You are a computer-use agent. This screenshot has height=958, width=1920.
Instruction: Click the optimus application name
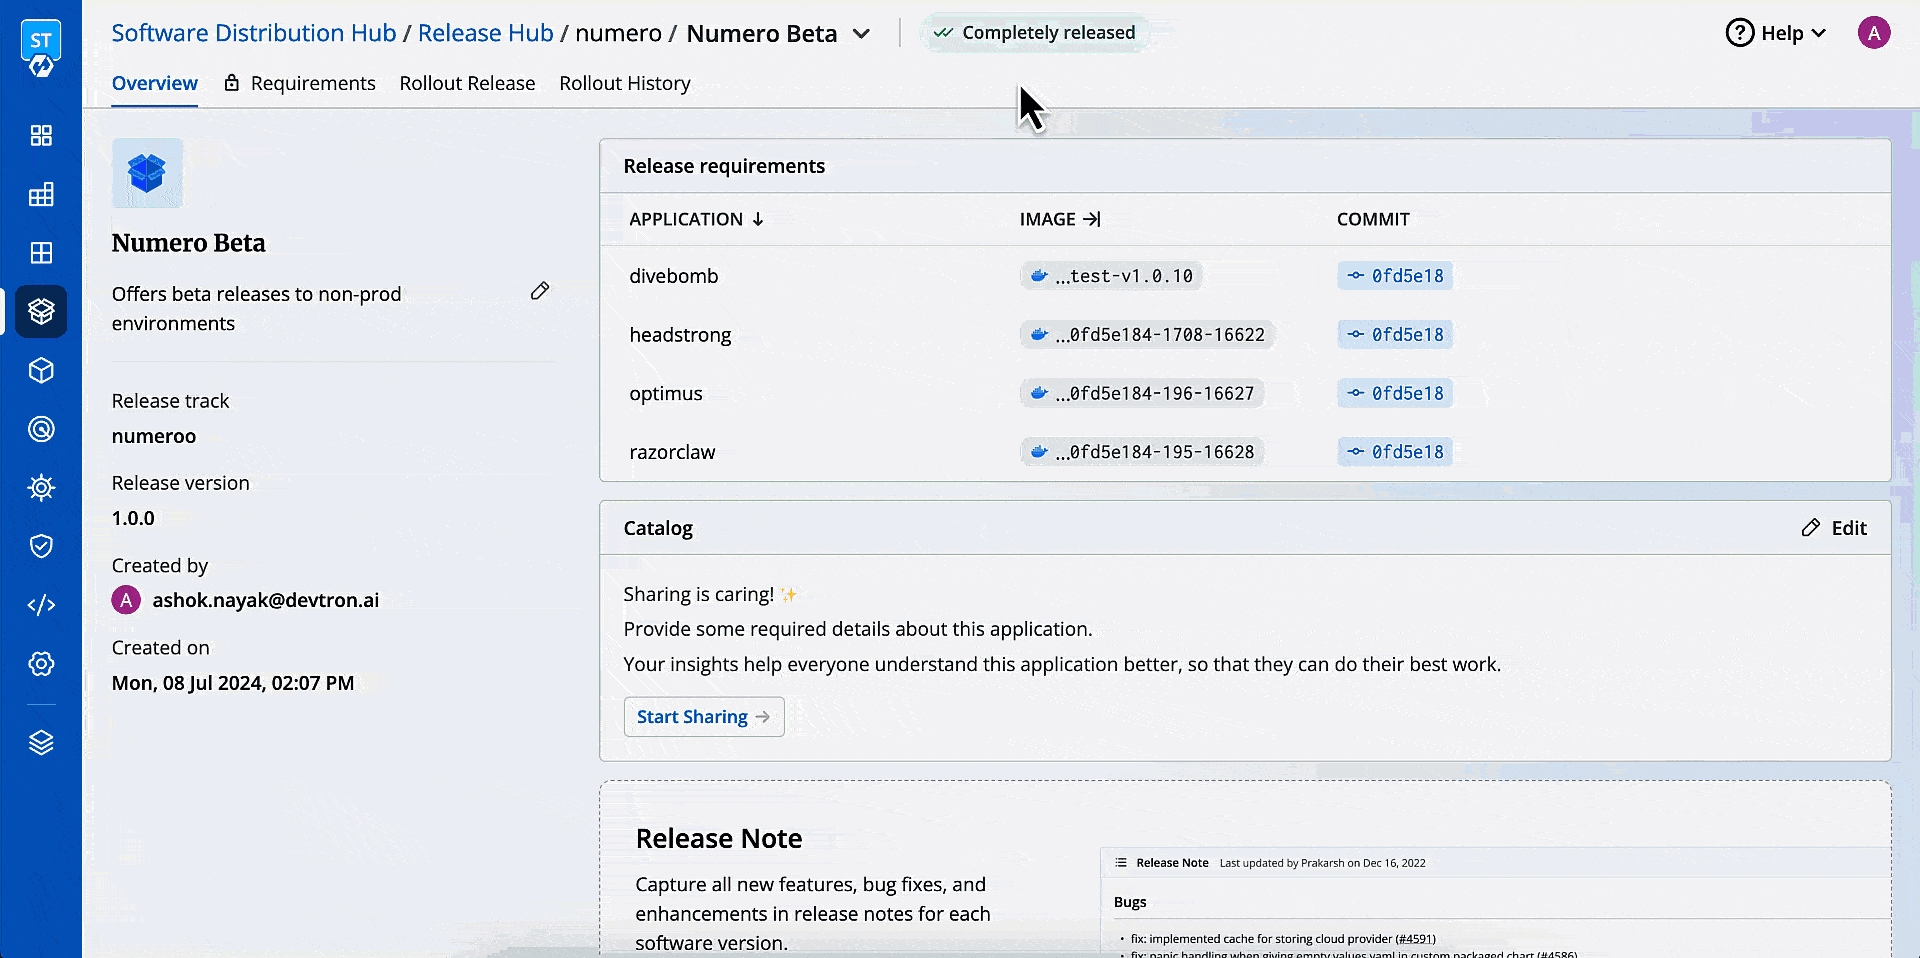[x=666, y=394]
